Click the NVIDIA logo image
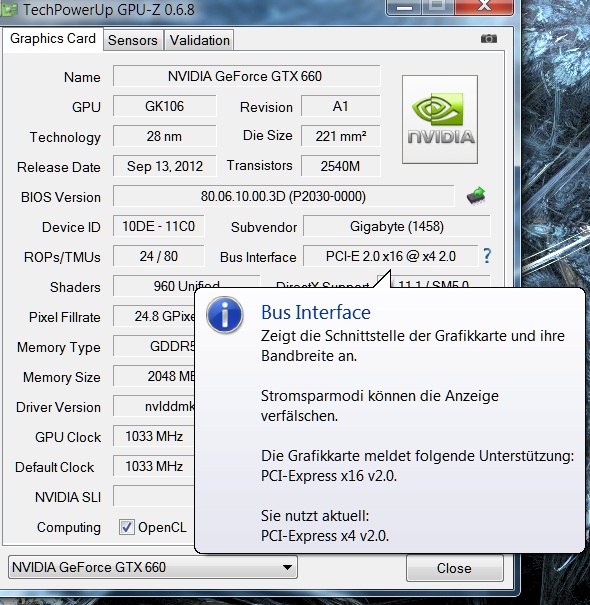Image resolution: width=590 pixels, height=605 pixels. tap(440, 120)
